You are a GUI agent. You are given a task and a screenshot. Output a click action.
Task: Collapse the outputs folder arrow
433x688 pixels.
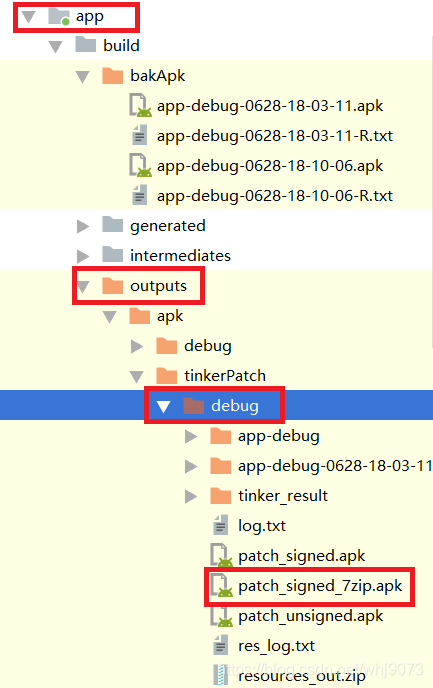pyautogui.click(x=82, y=287)
